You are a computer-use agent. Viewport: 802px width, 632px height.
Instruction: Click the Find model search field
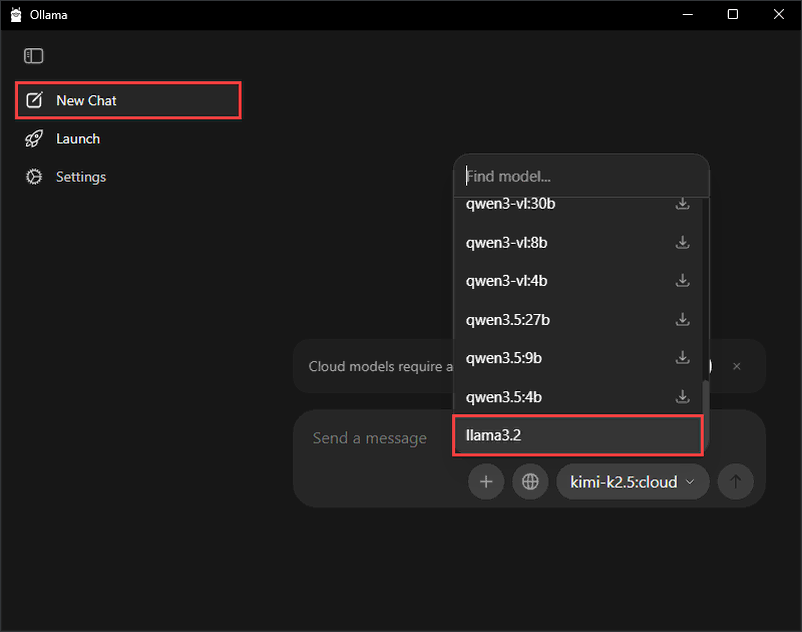pyautogui.click(x=581, y=176)
